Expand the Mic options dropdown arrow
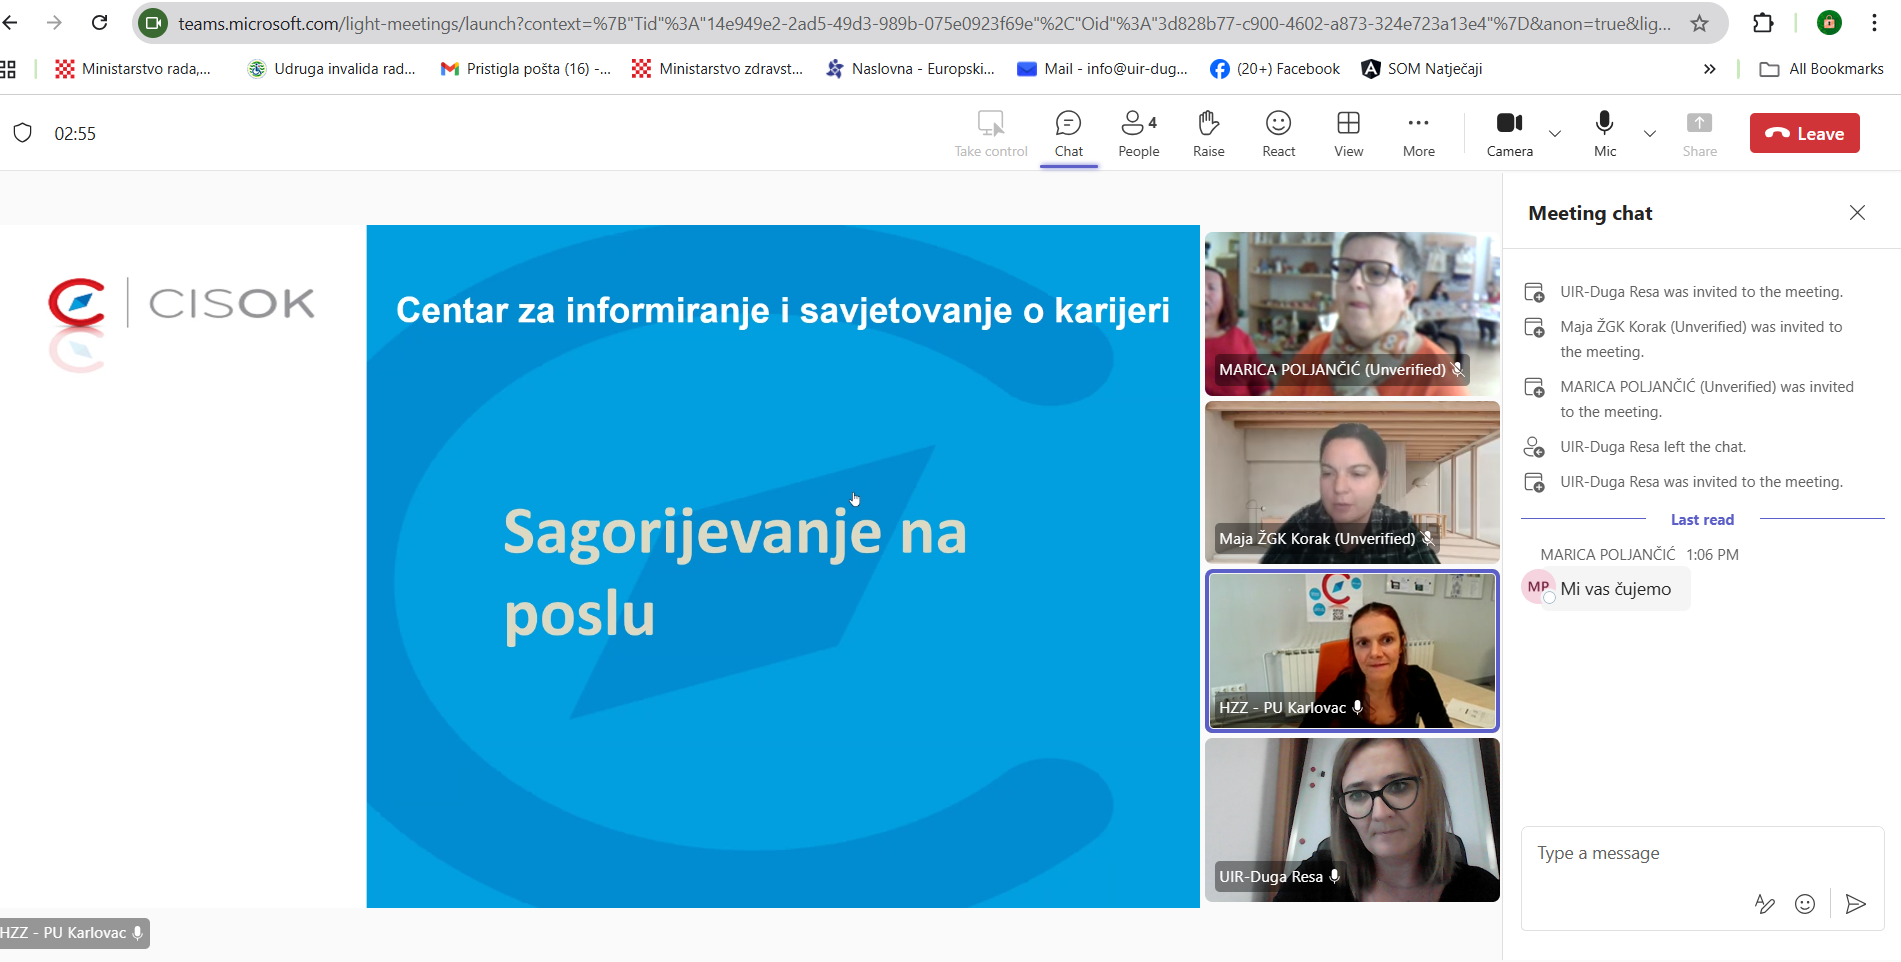This screenshot has height=962, width=1901. coord(1650,134)
